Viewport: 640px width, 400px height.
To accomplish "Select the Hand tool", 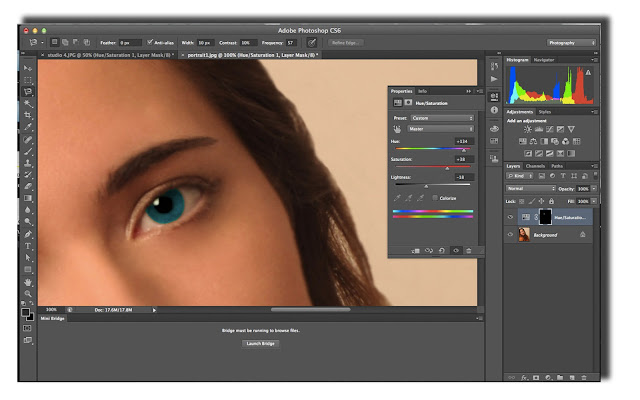I will pos(27,282).
